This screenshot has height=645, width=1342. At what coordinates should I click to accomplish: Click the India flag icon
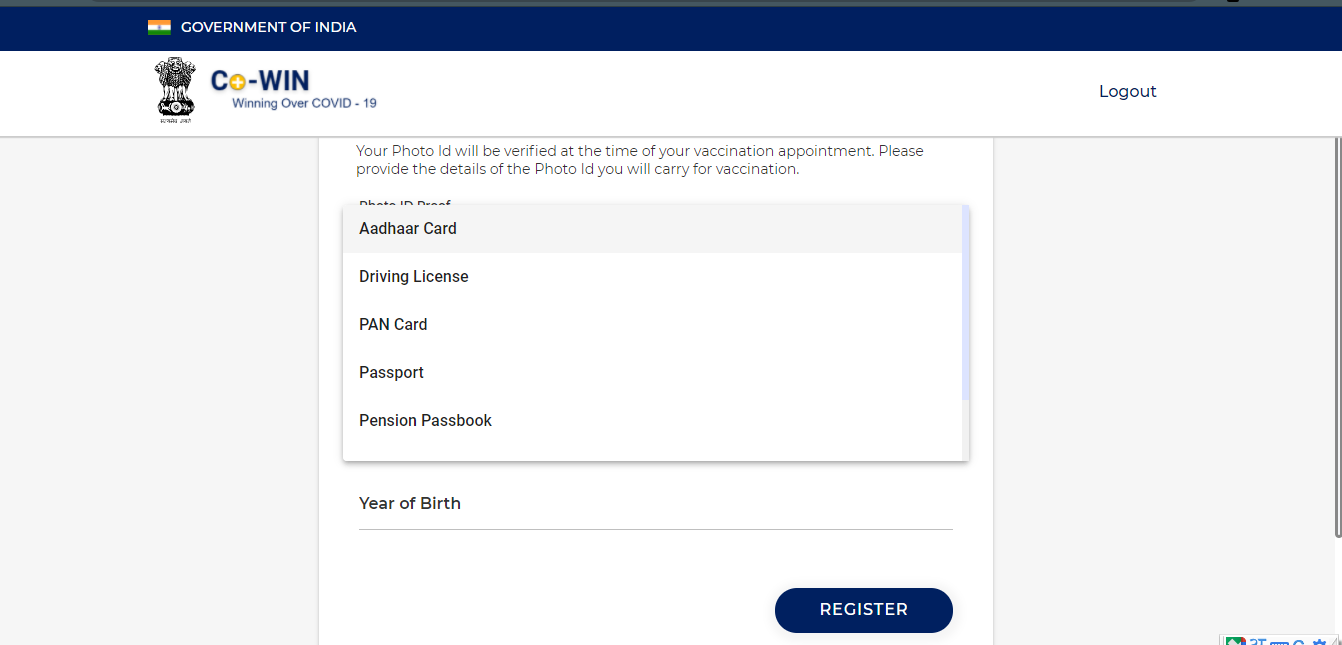click(159, 27)
